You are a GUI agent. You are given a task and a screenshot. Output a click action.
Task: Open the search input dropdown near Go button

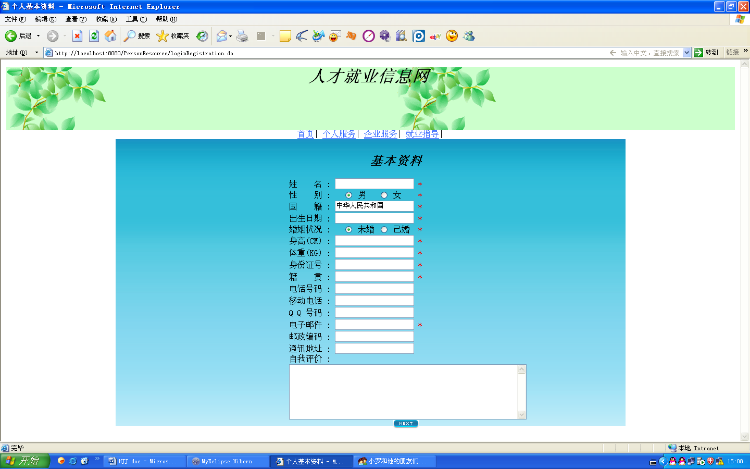[x=687, y=53]
